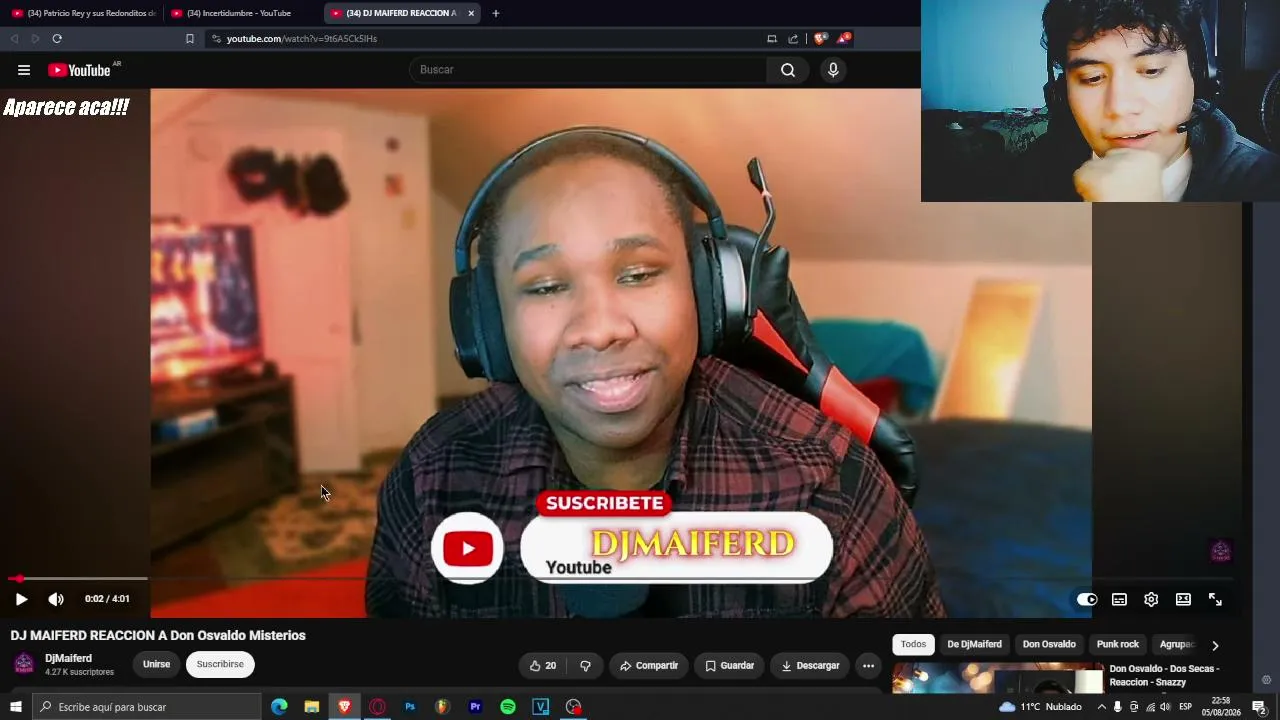Share the page from the address bar
The image size is (1280, 720).
[x=793, y=39]
